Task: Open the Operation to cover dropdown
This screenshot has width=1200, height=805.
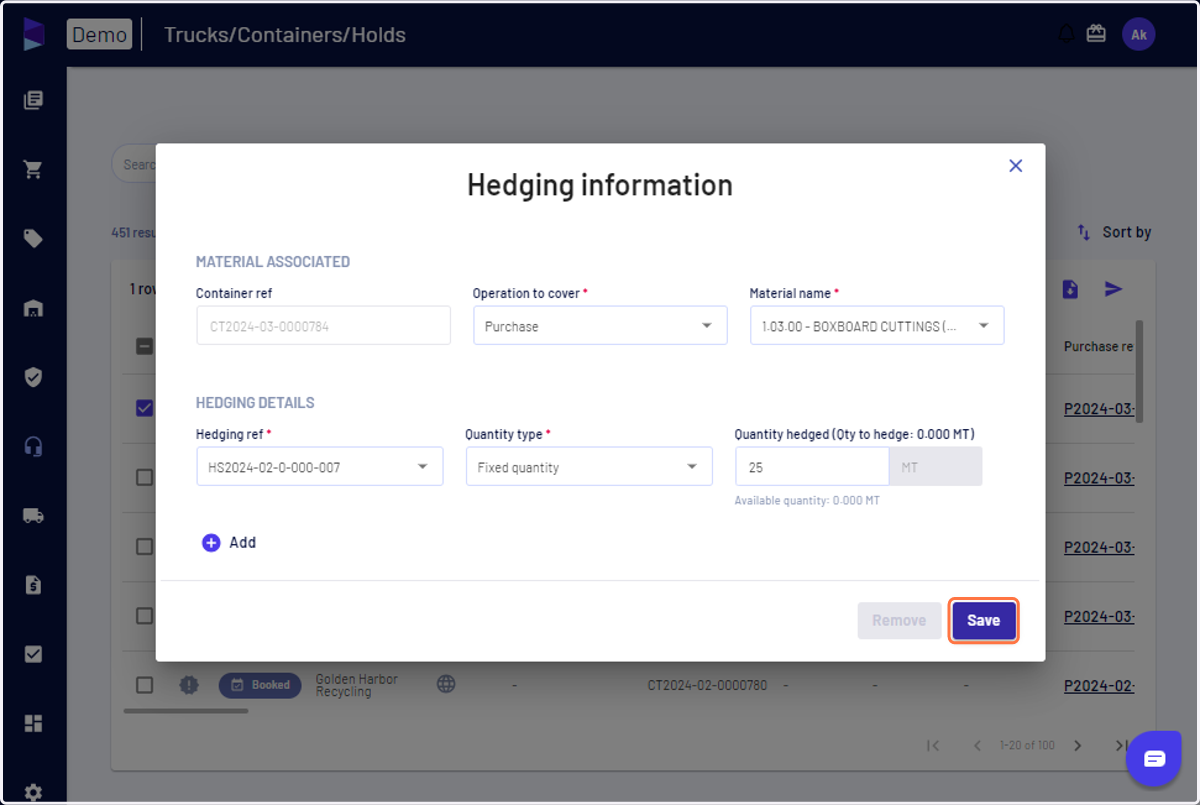Action: [600, 326]
